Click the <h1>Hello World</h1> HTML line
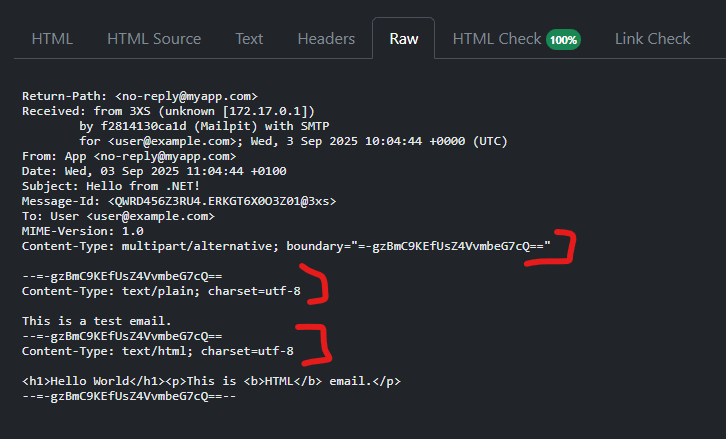 click(x=212, y=381)
